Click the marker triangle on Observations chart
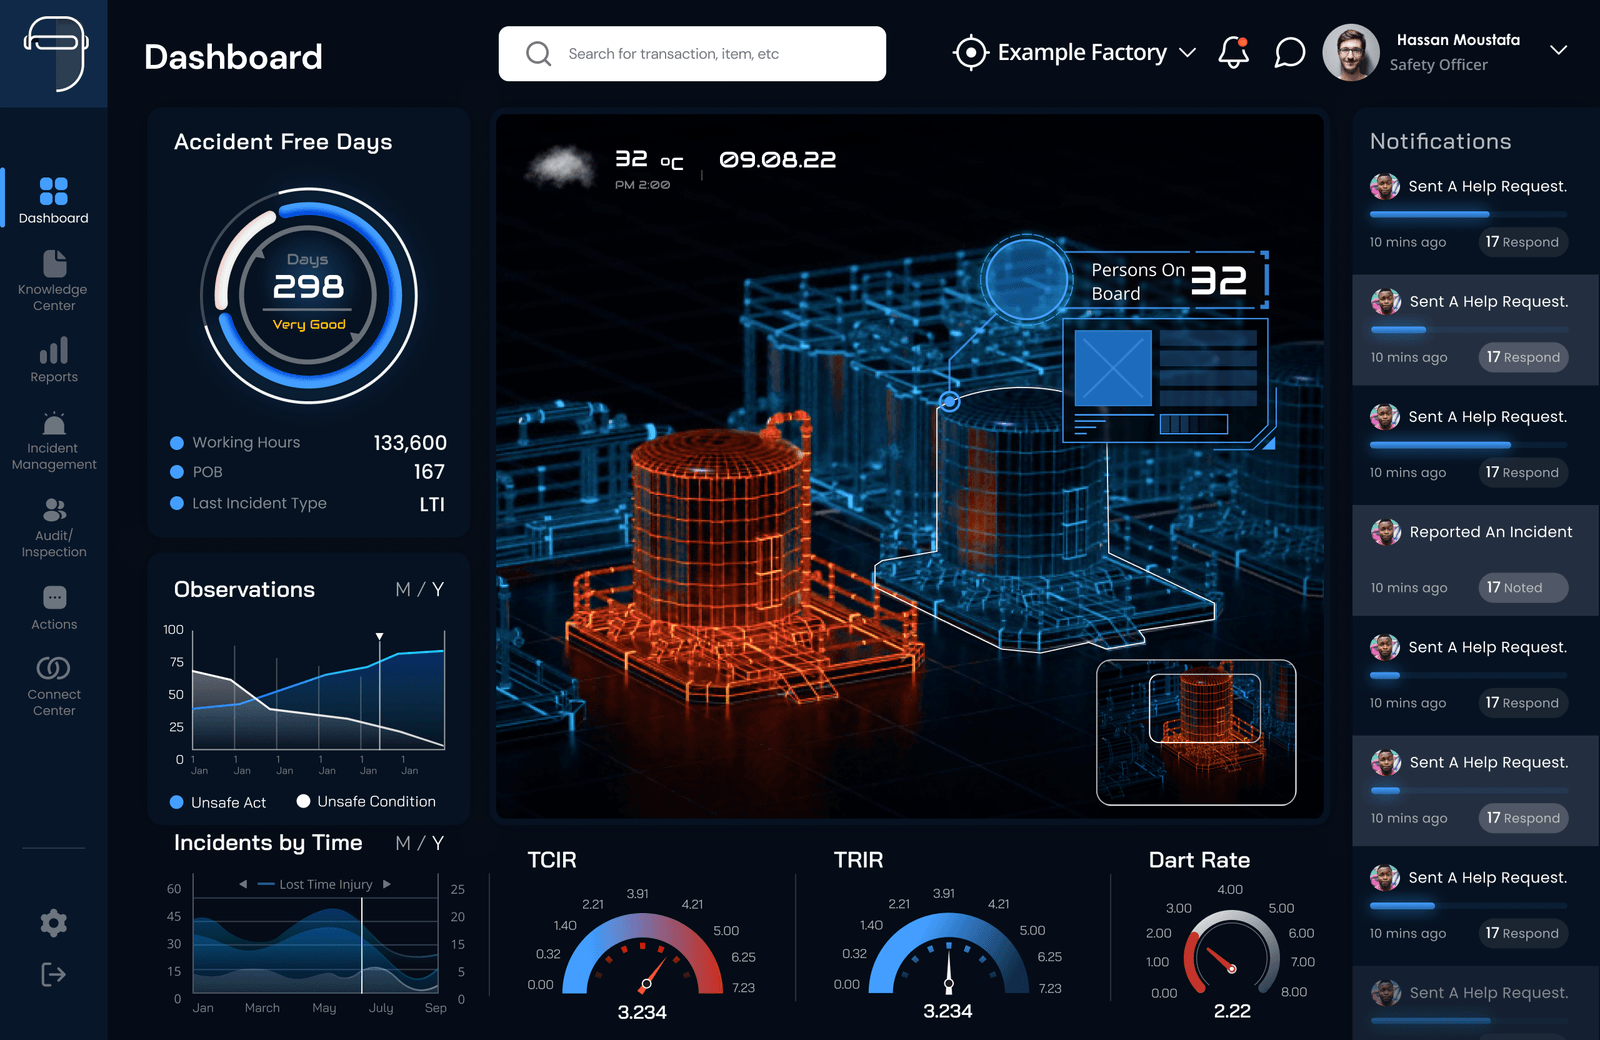The height and width of the screenshot is (1040, 1600). point(379,636)
